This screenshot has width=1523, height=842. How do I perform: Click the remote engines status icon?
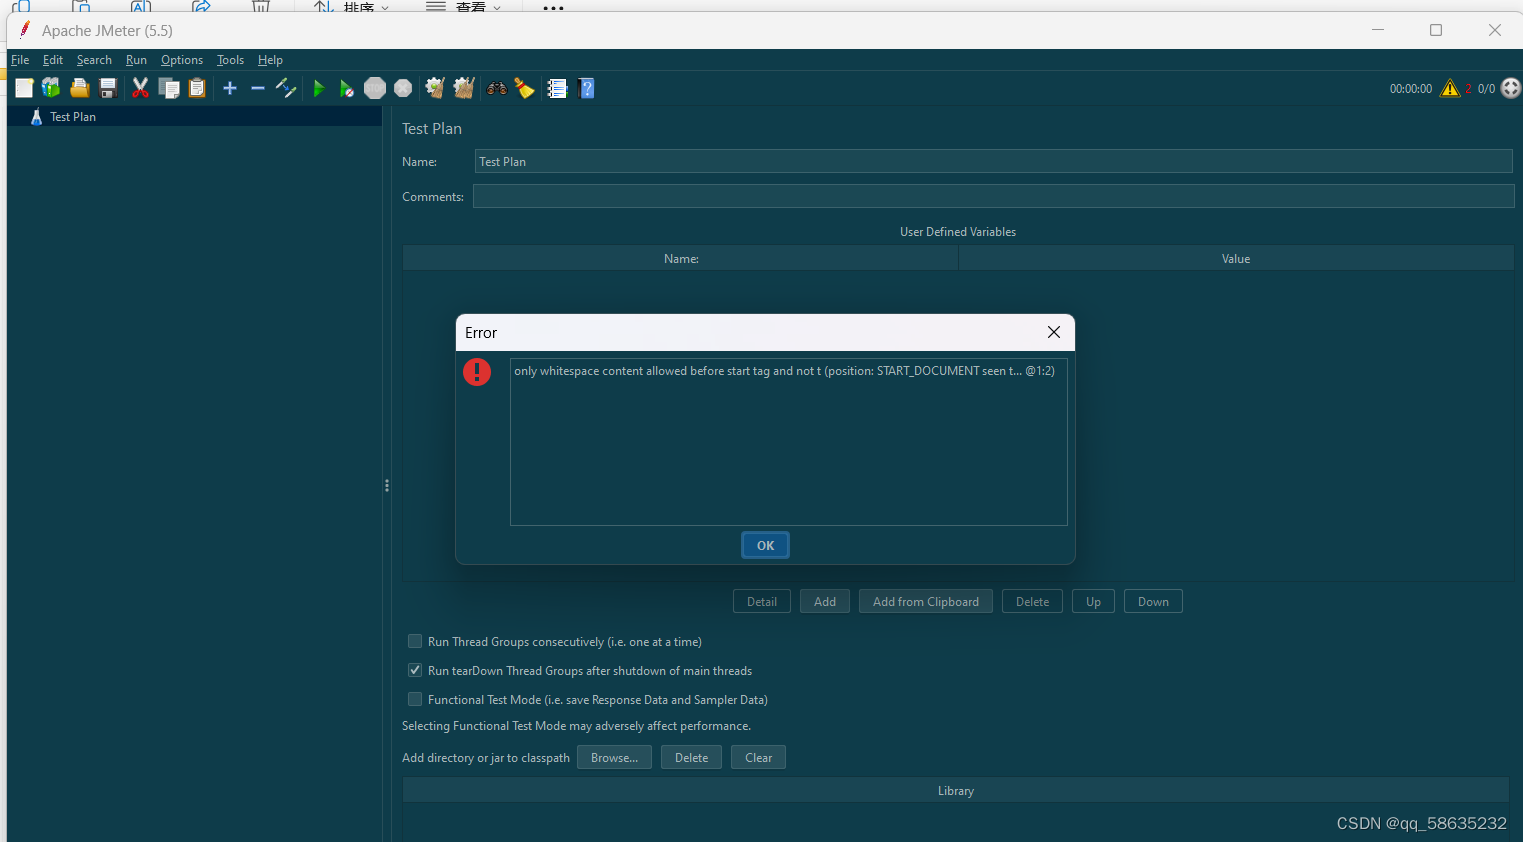tap(1511, 88)
